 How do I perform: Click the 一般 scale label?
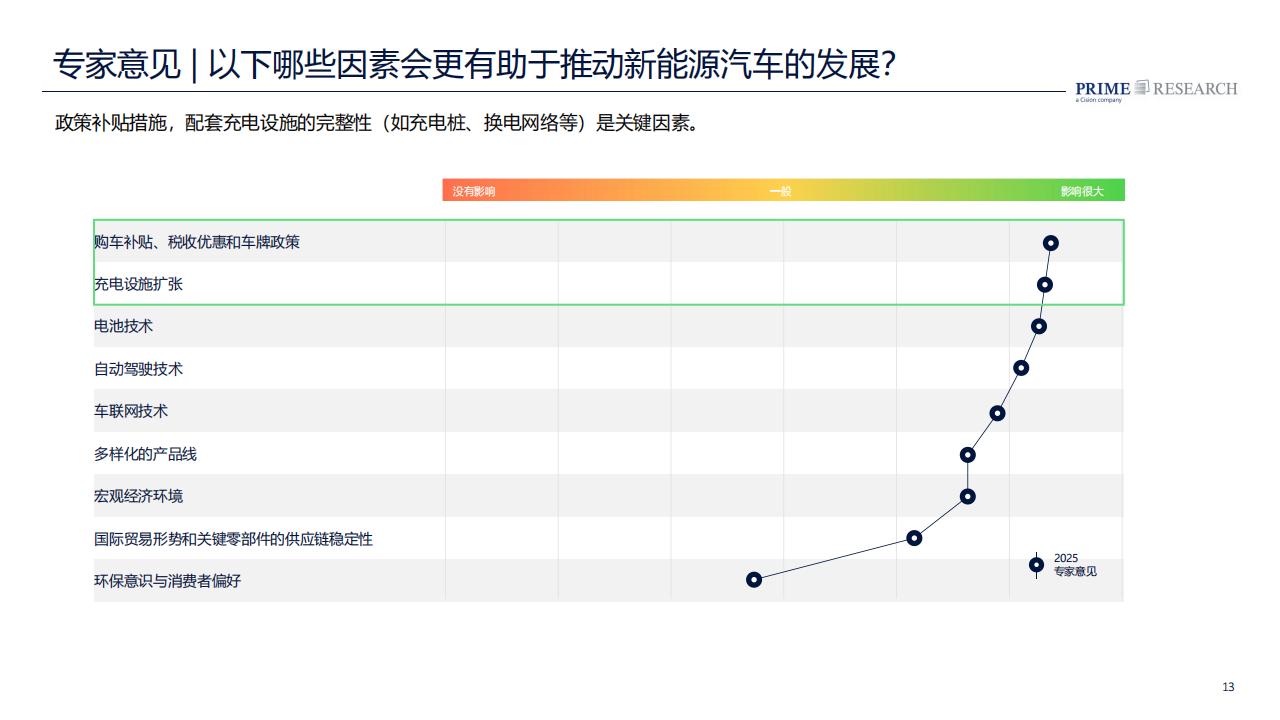point(780,191)
